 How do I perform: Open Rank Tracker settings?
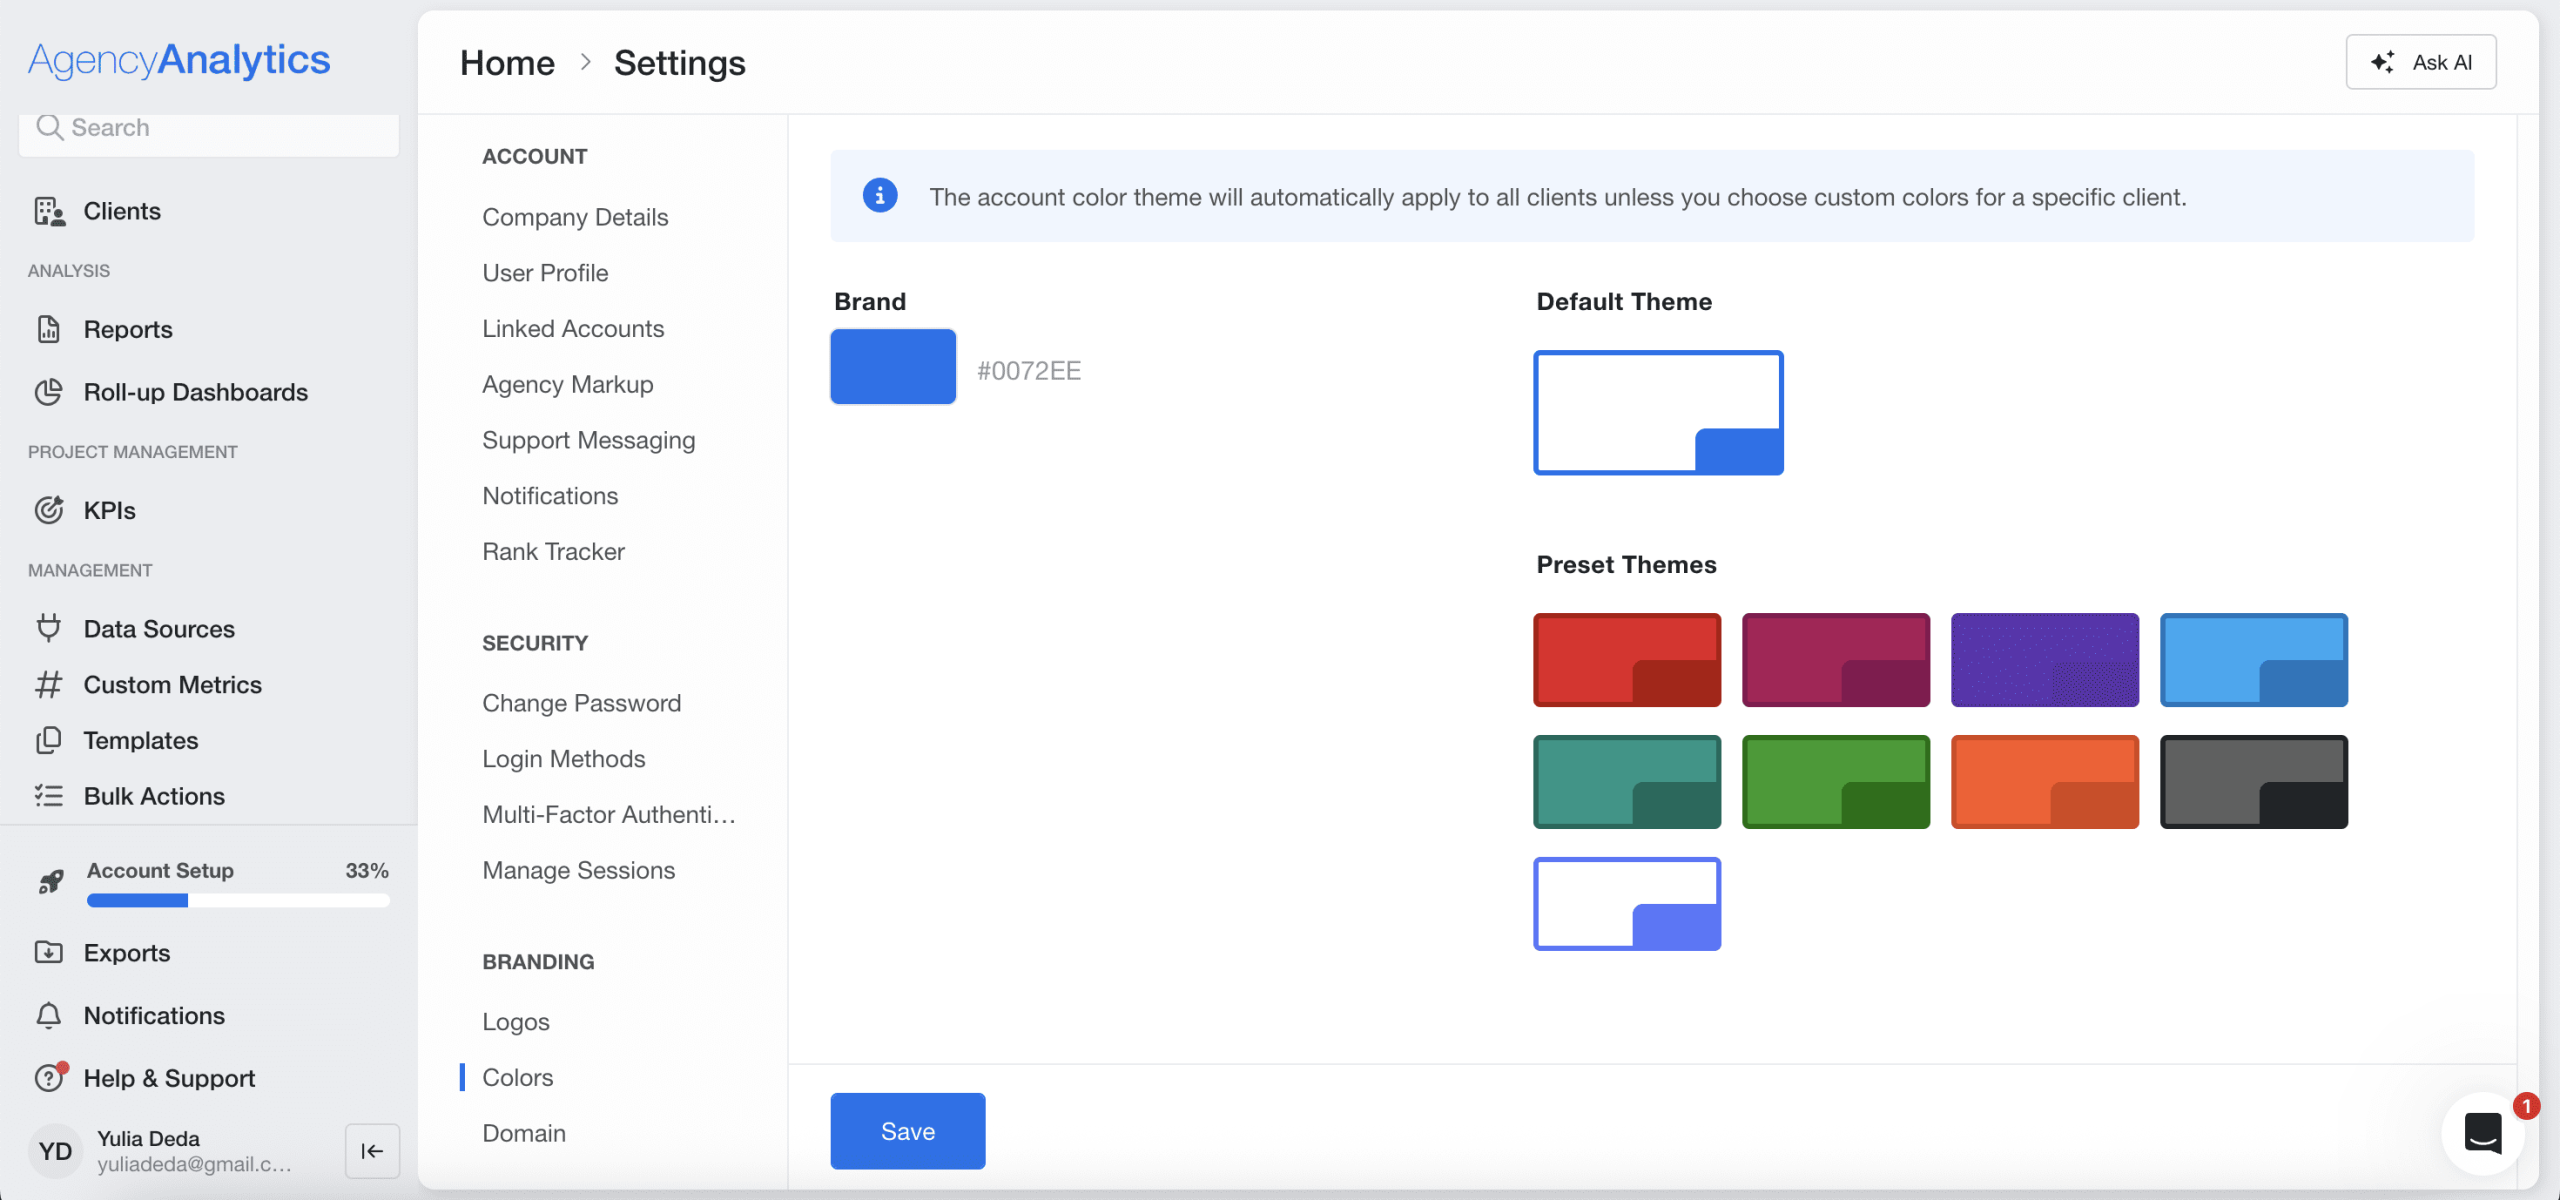(553, 552)
